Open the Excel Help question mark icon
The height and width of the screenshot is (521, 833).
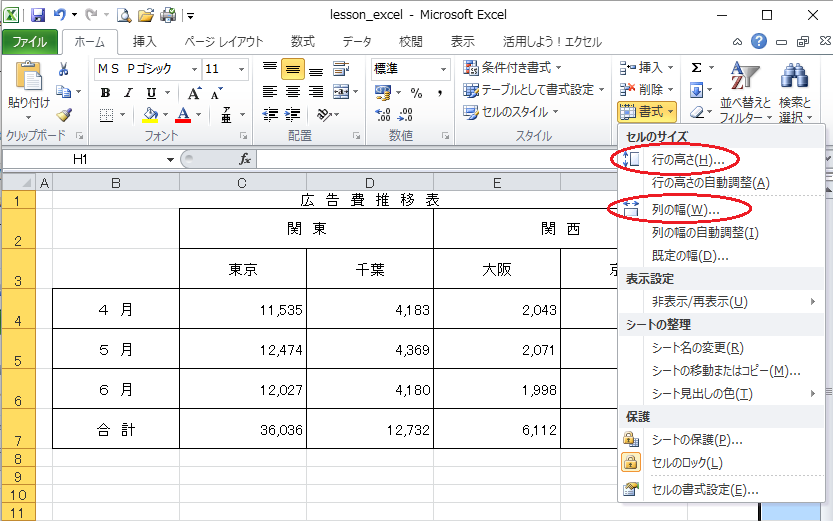point(759,41)
